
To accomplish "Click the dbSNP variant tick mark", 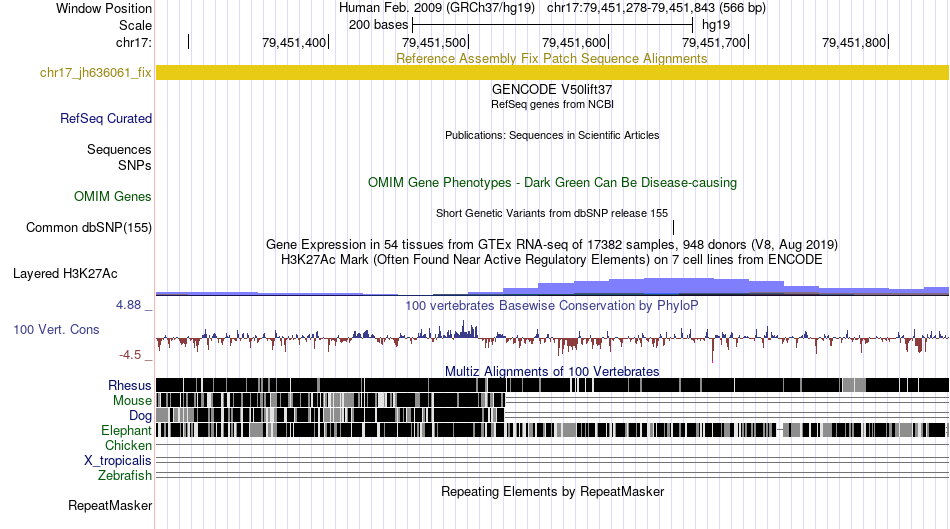I will pos(673,227).
